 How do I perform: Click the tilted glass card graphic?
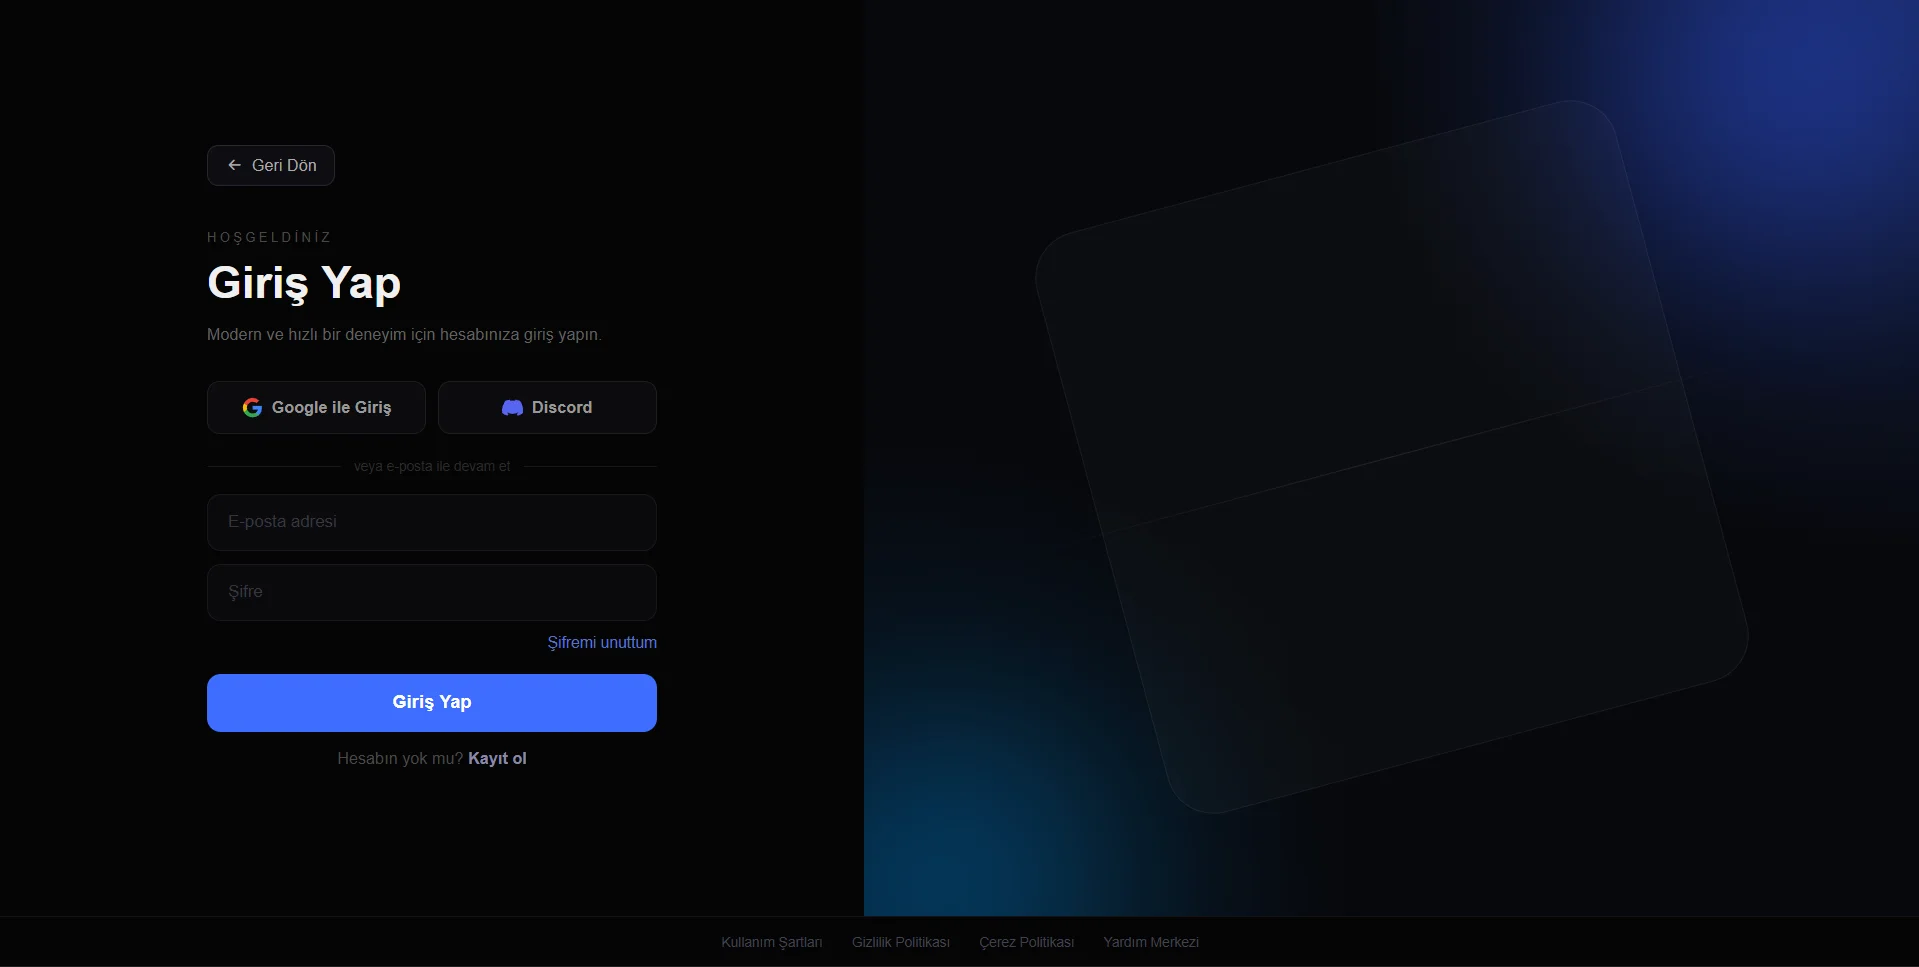coord(1391,456)
